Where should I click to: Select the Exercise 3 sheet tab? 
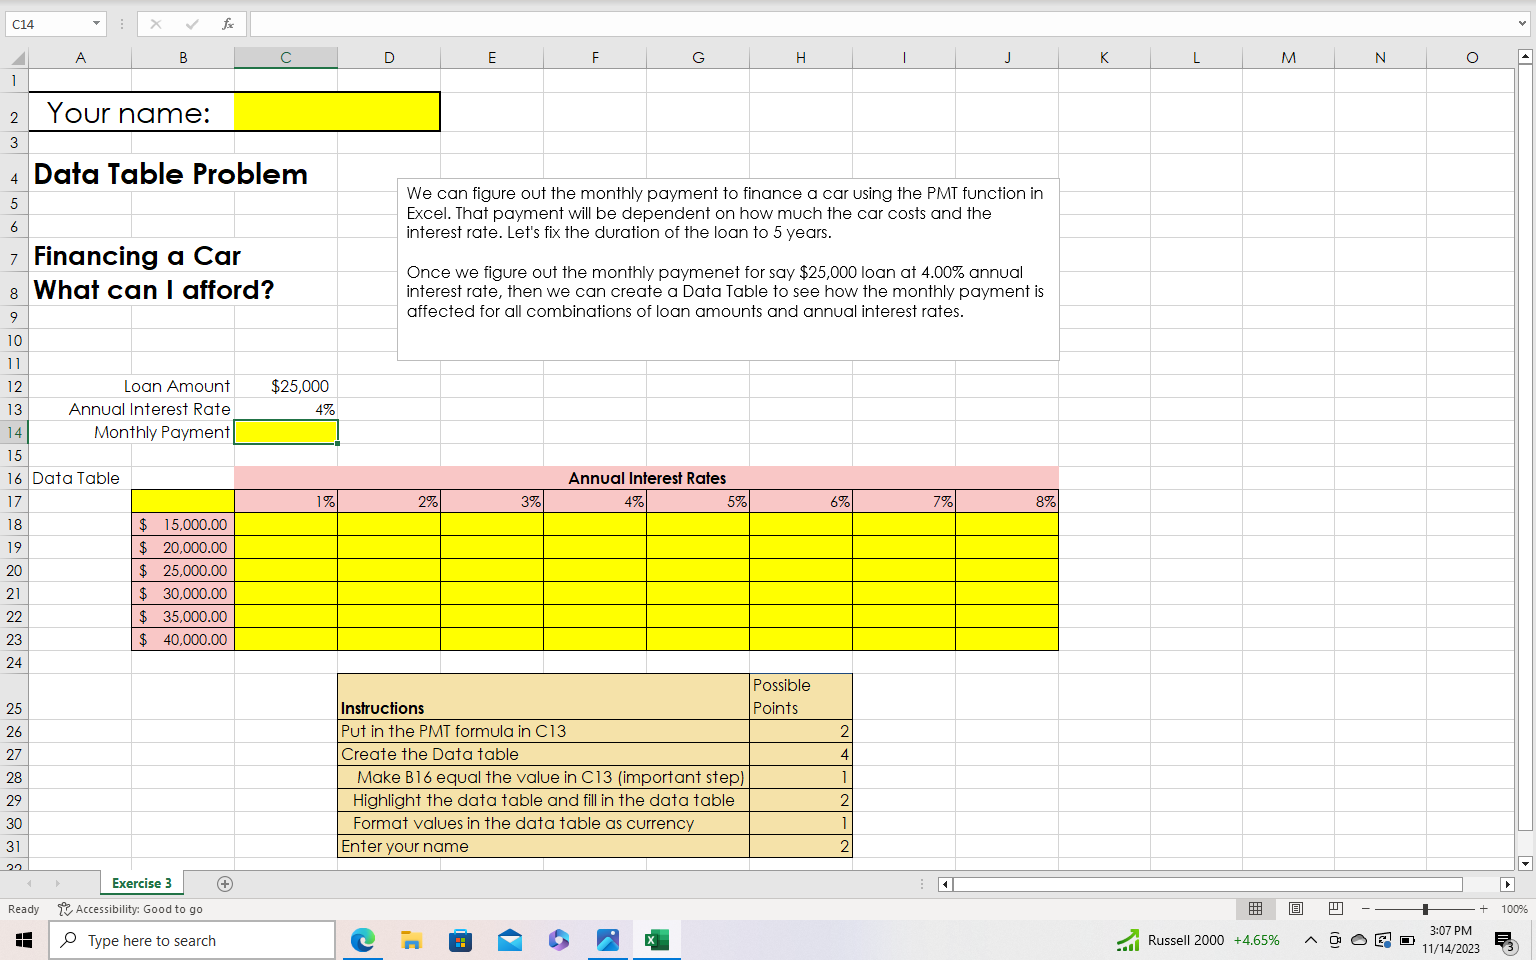pyautogui.click(x=141, y=883)
